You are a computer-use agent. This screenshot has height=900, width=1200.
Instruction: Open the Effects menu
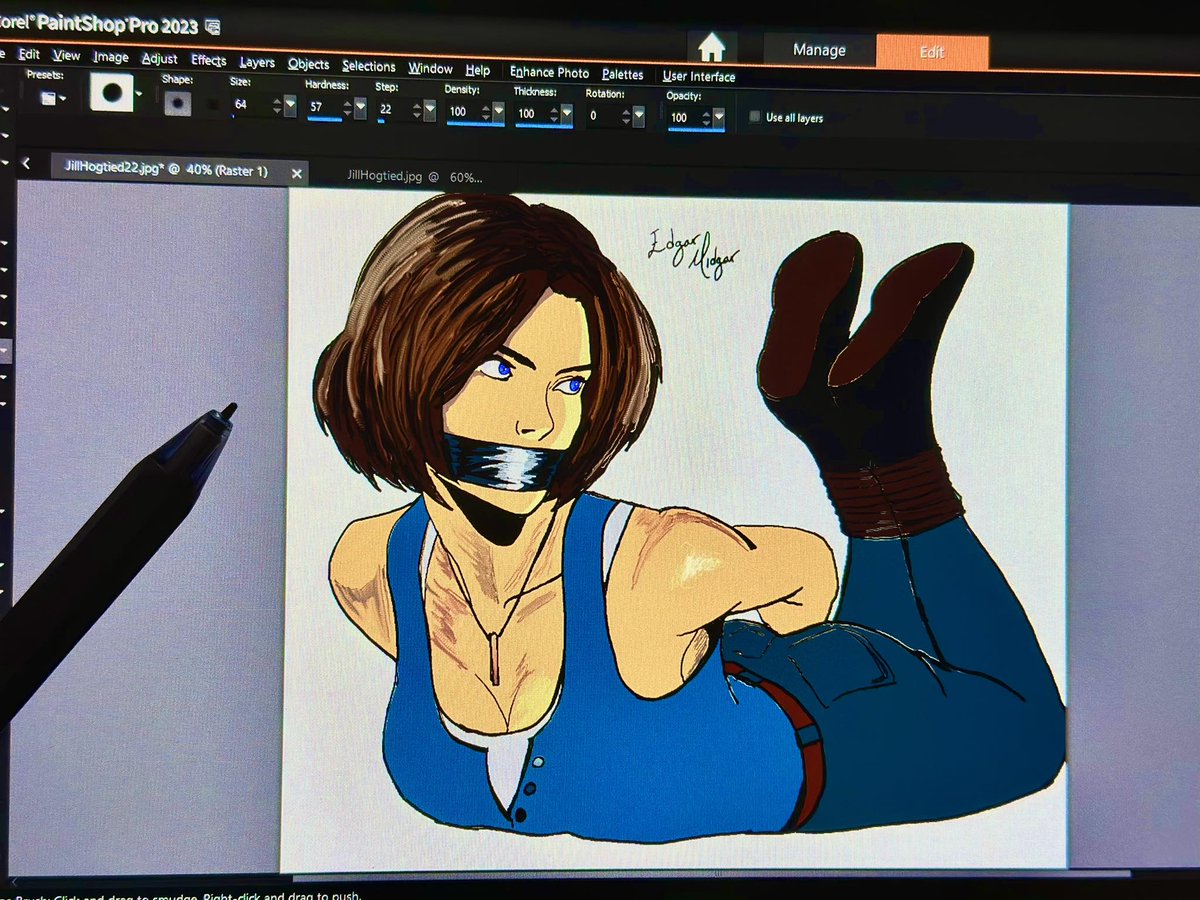click(x=208, y=60)
